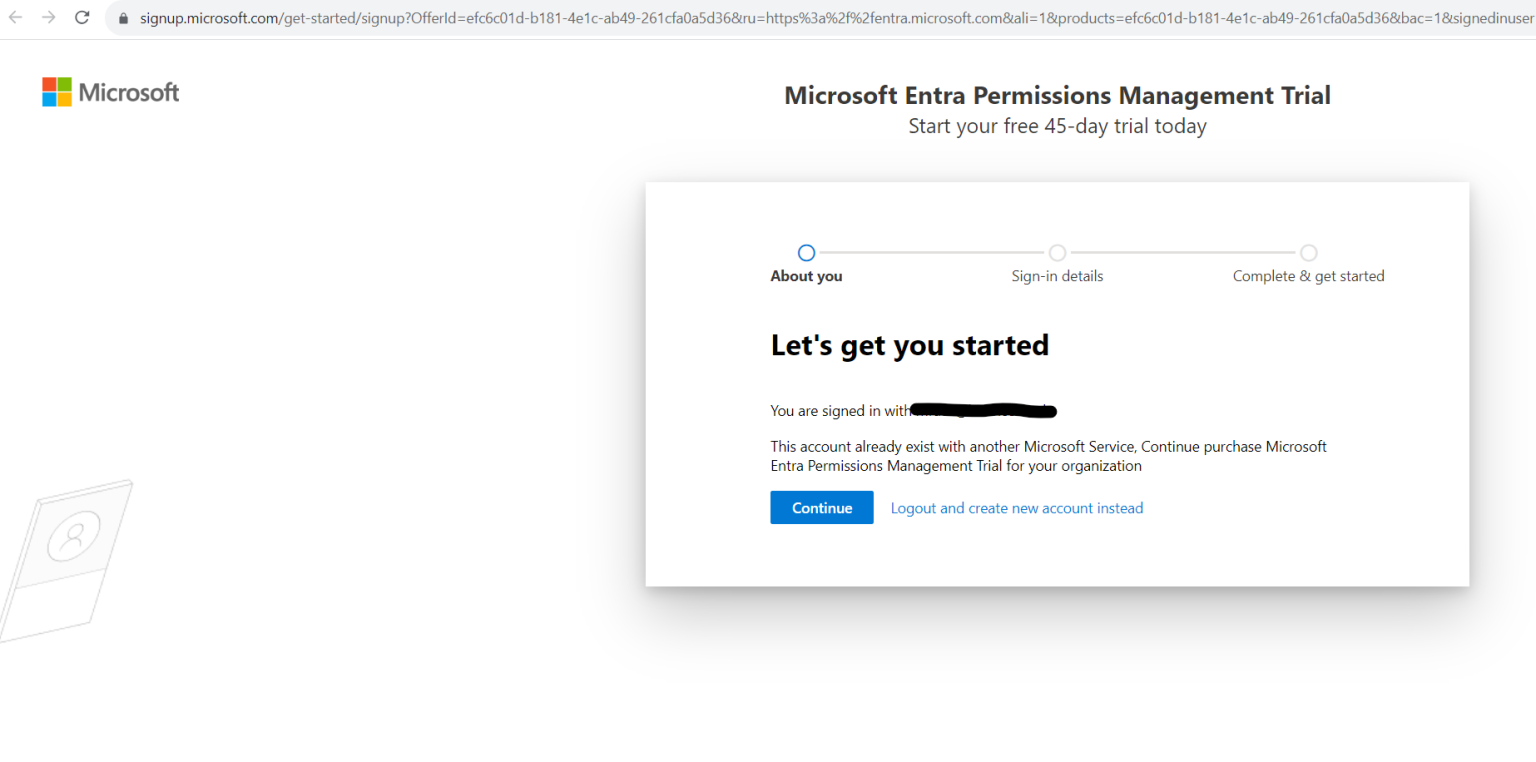Click the progress bar between signup steps
This screenshot has height=762, width=1536.
point(930,252)
